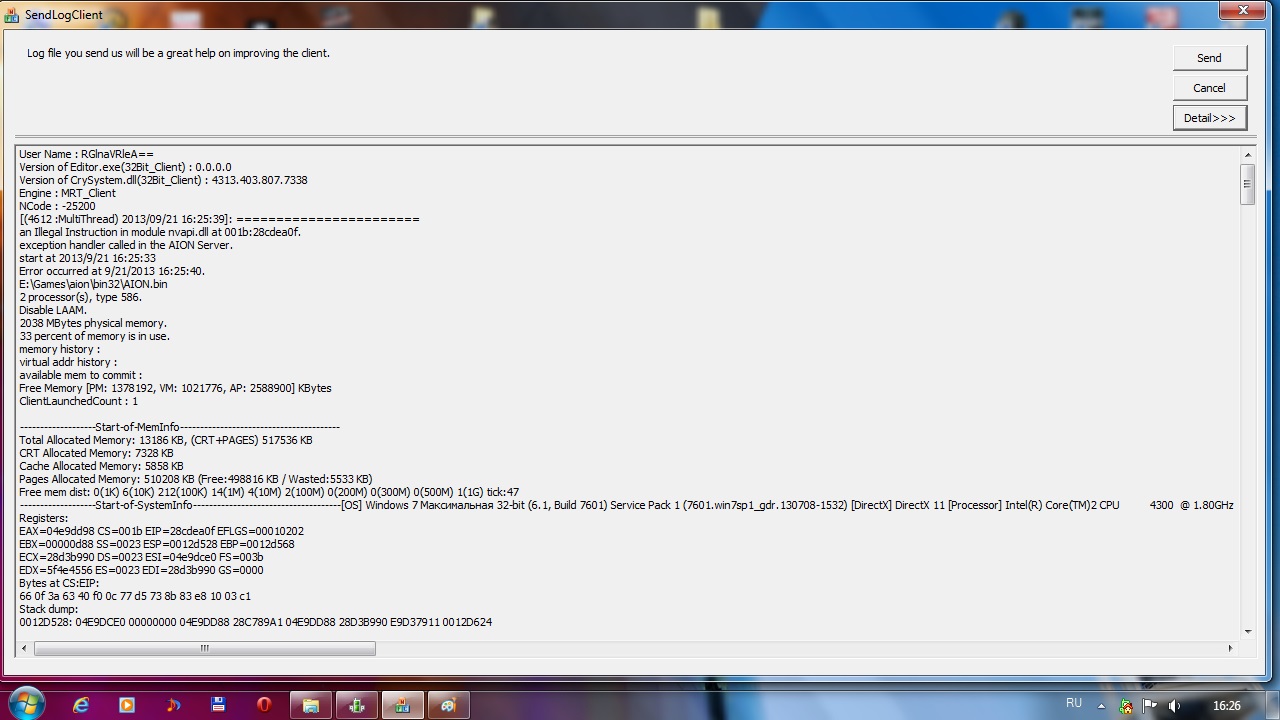Close the SendLogClient window

(1244, 10)
